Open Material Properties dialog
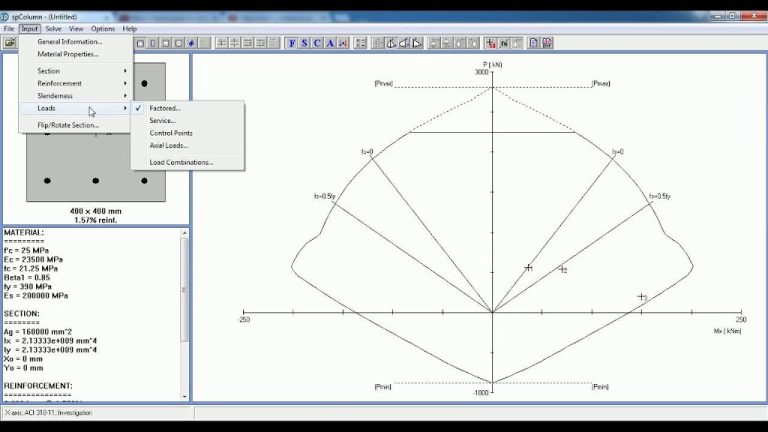 coord(68,54)
